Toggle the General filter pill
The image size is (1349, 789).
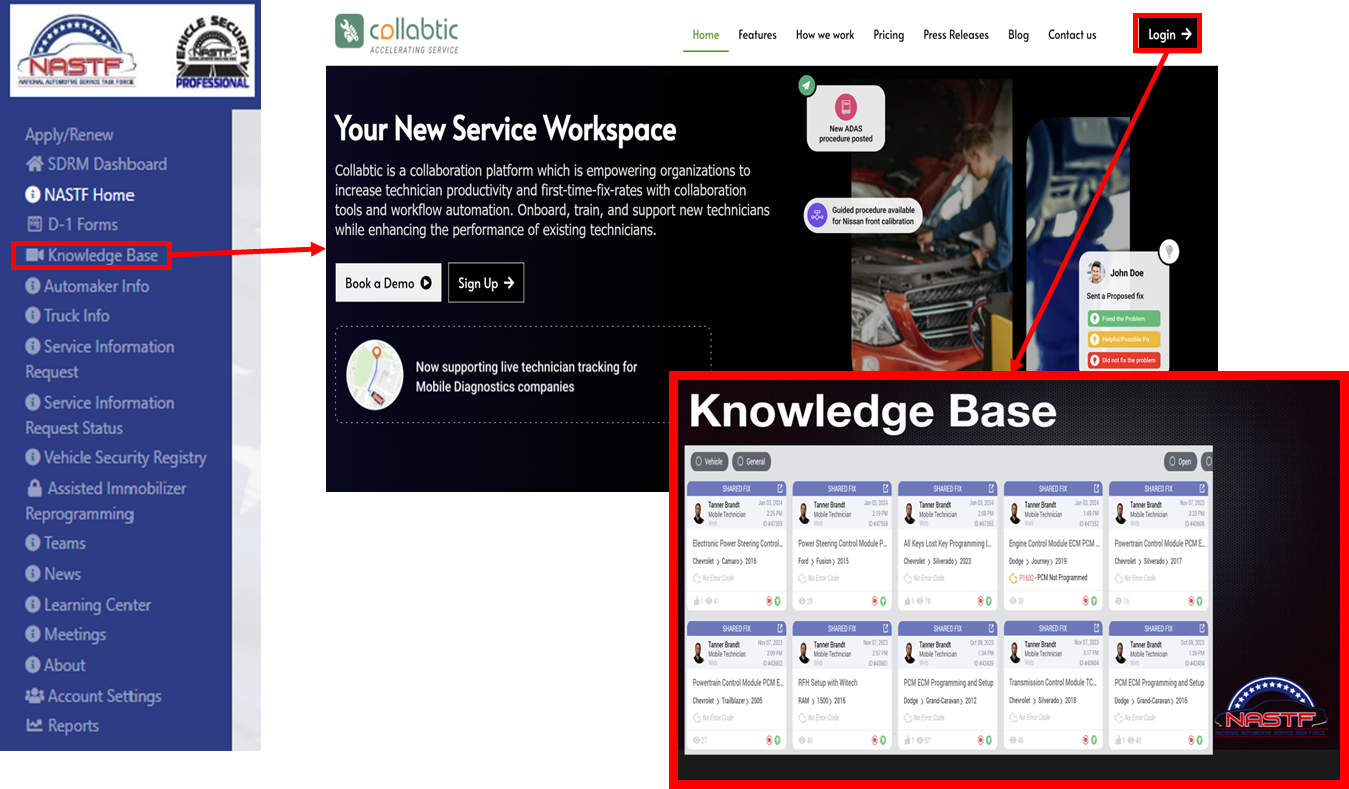click(751, 462)
